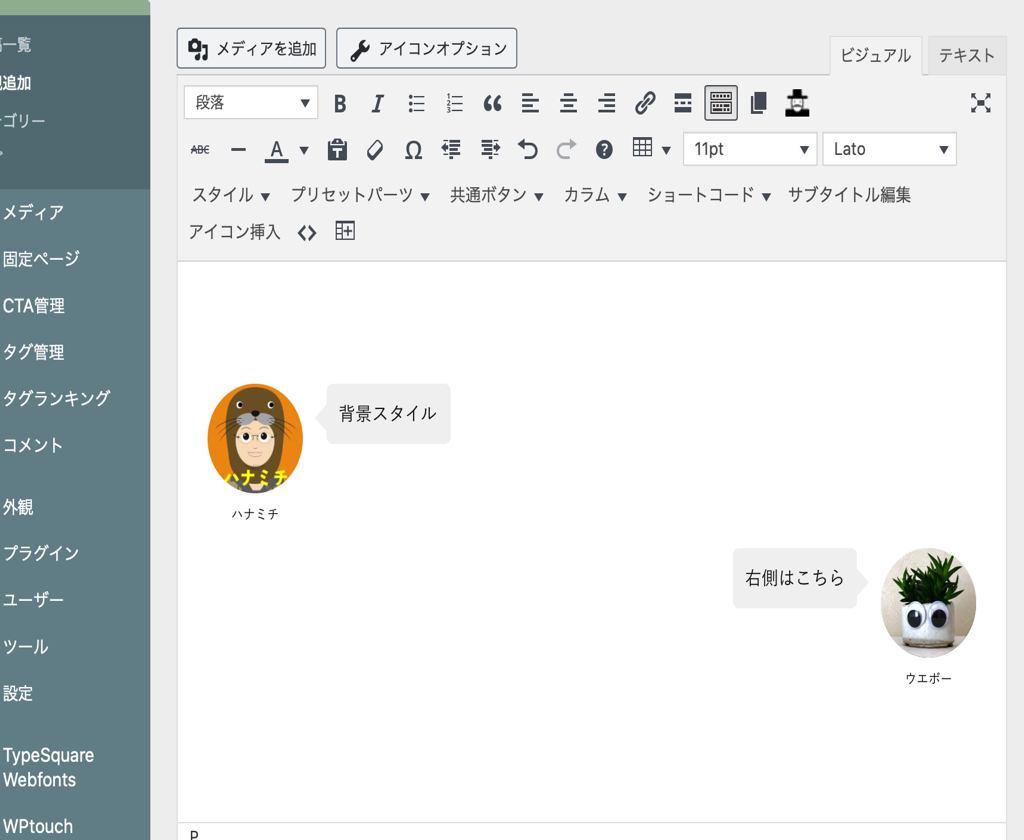Switch to the テキスト editor tab
Image resolution: width=1024 pixels, height=840 pixels.
(966, 56)
